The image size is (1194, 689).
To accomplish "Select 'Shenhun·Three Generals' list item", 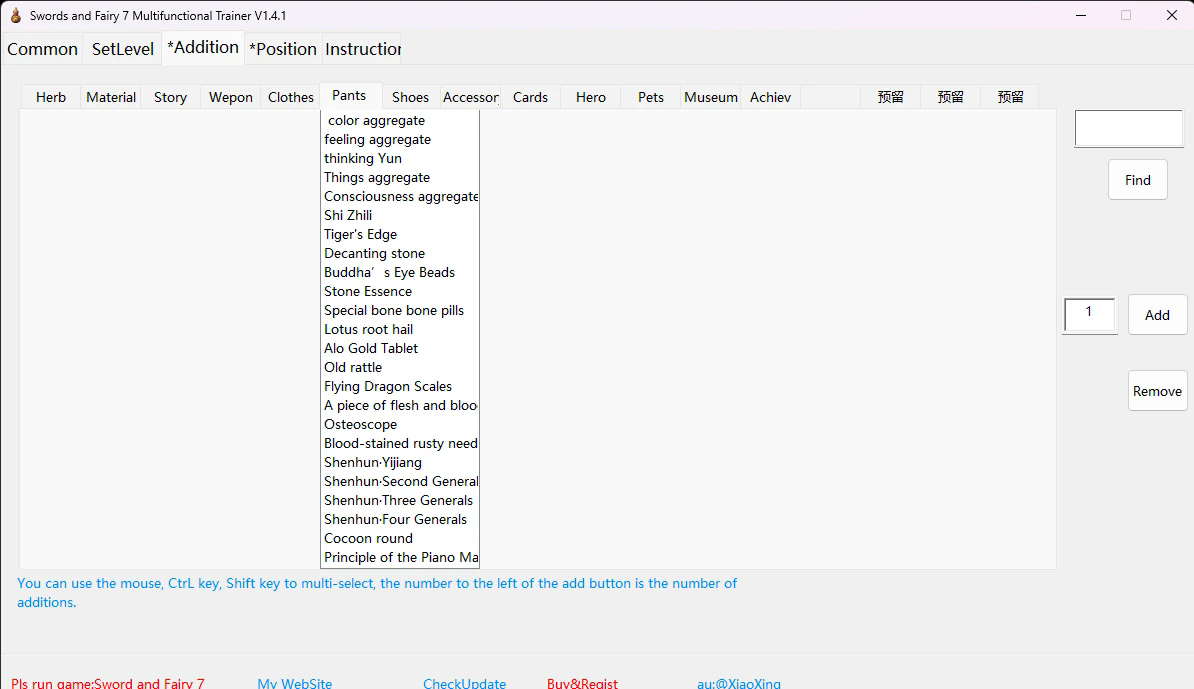I will click(x=400, y=501).
